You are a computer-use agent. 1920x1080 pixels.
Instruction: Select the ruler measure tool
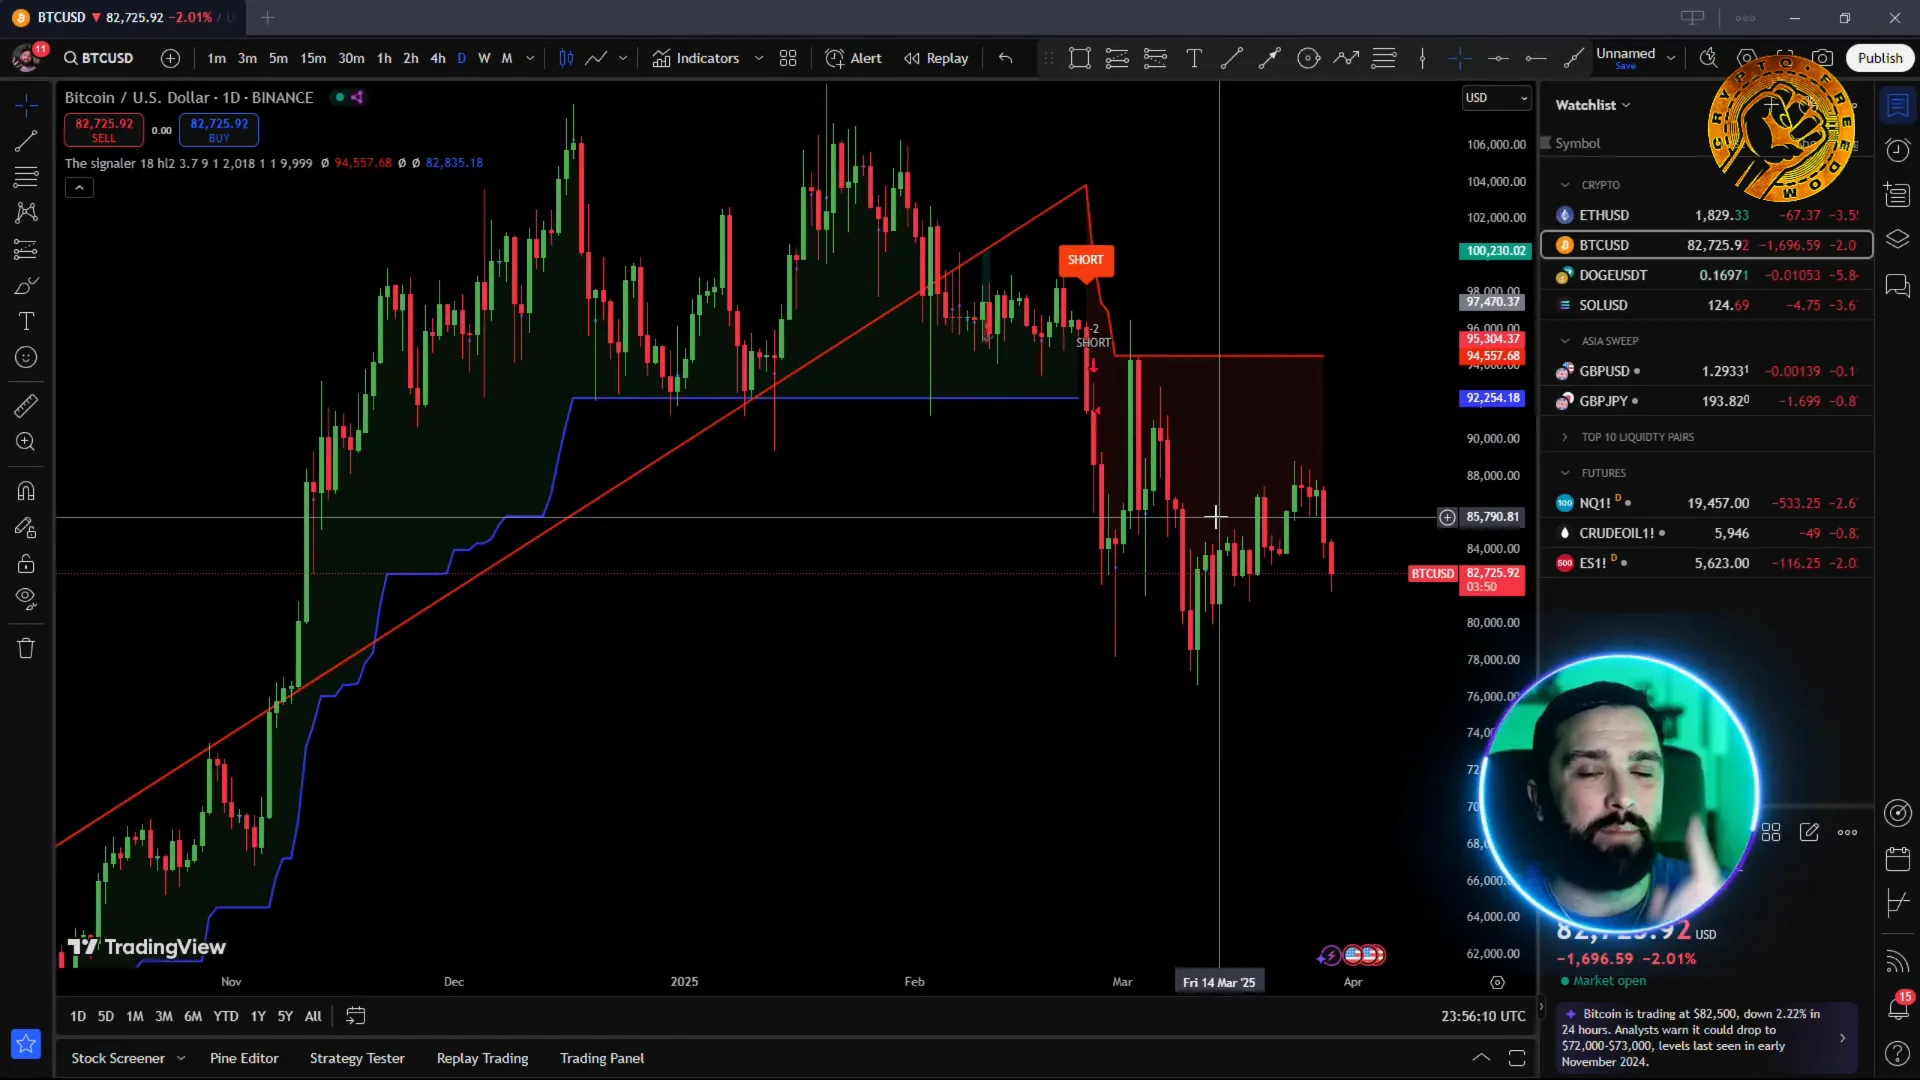[26, 406]
